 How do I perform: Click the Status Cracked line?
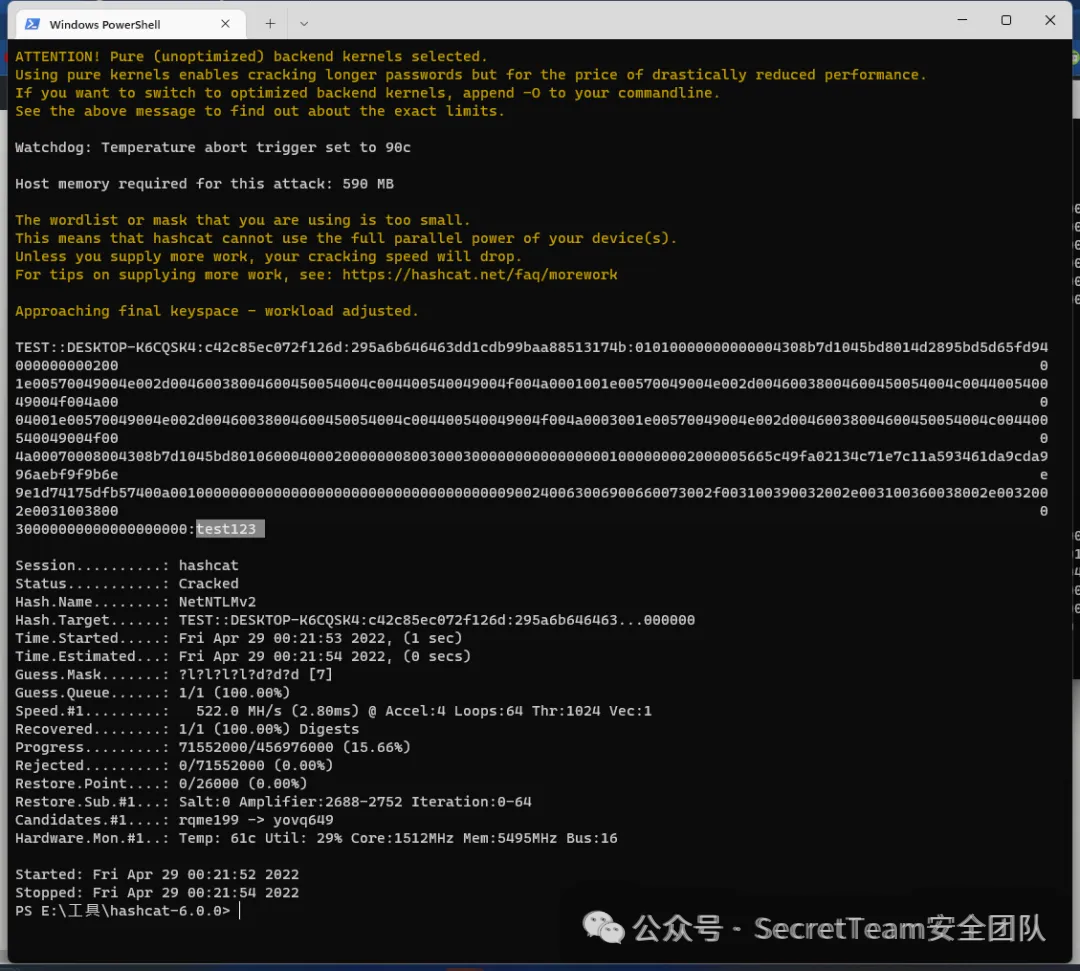pos(120,583)
